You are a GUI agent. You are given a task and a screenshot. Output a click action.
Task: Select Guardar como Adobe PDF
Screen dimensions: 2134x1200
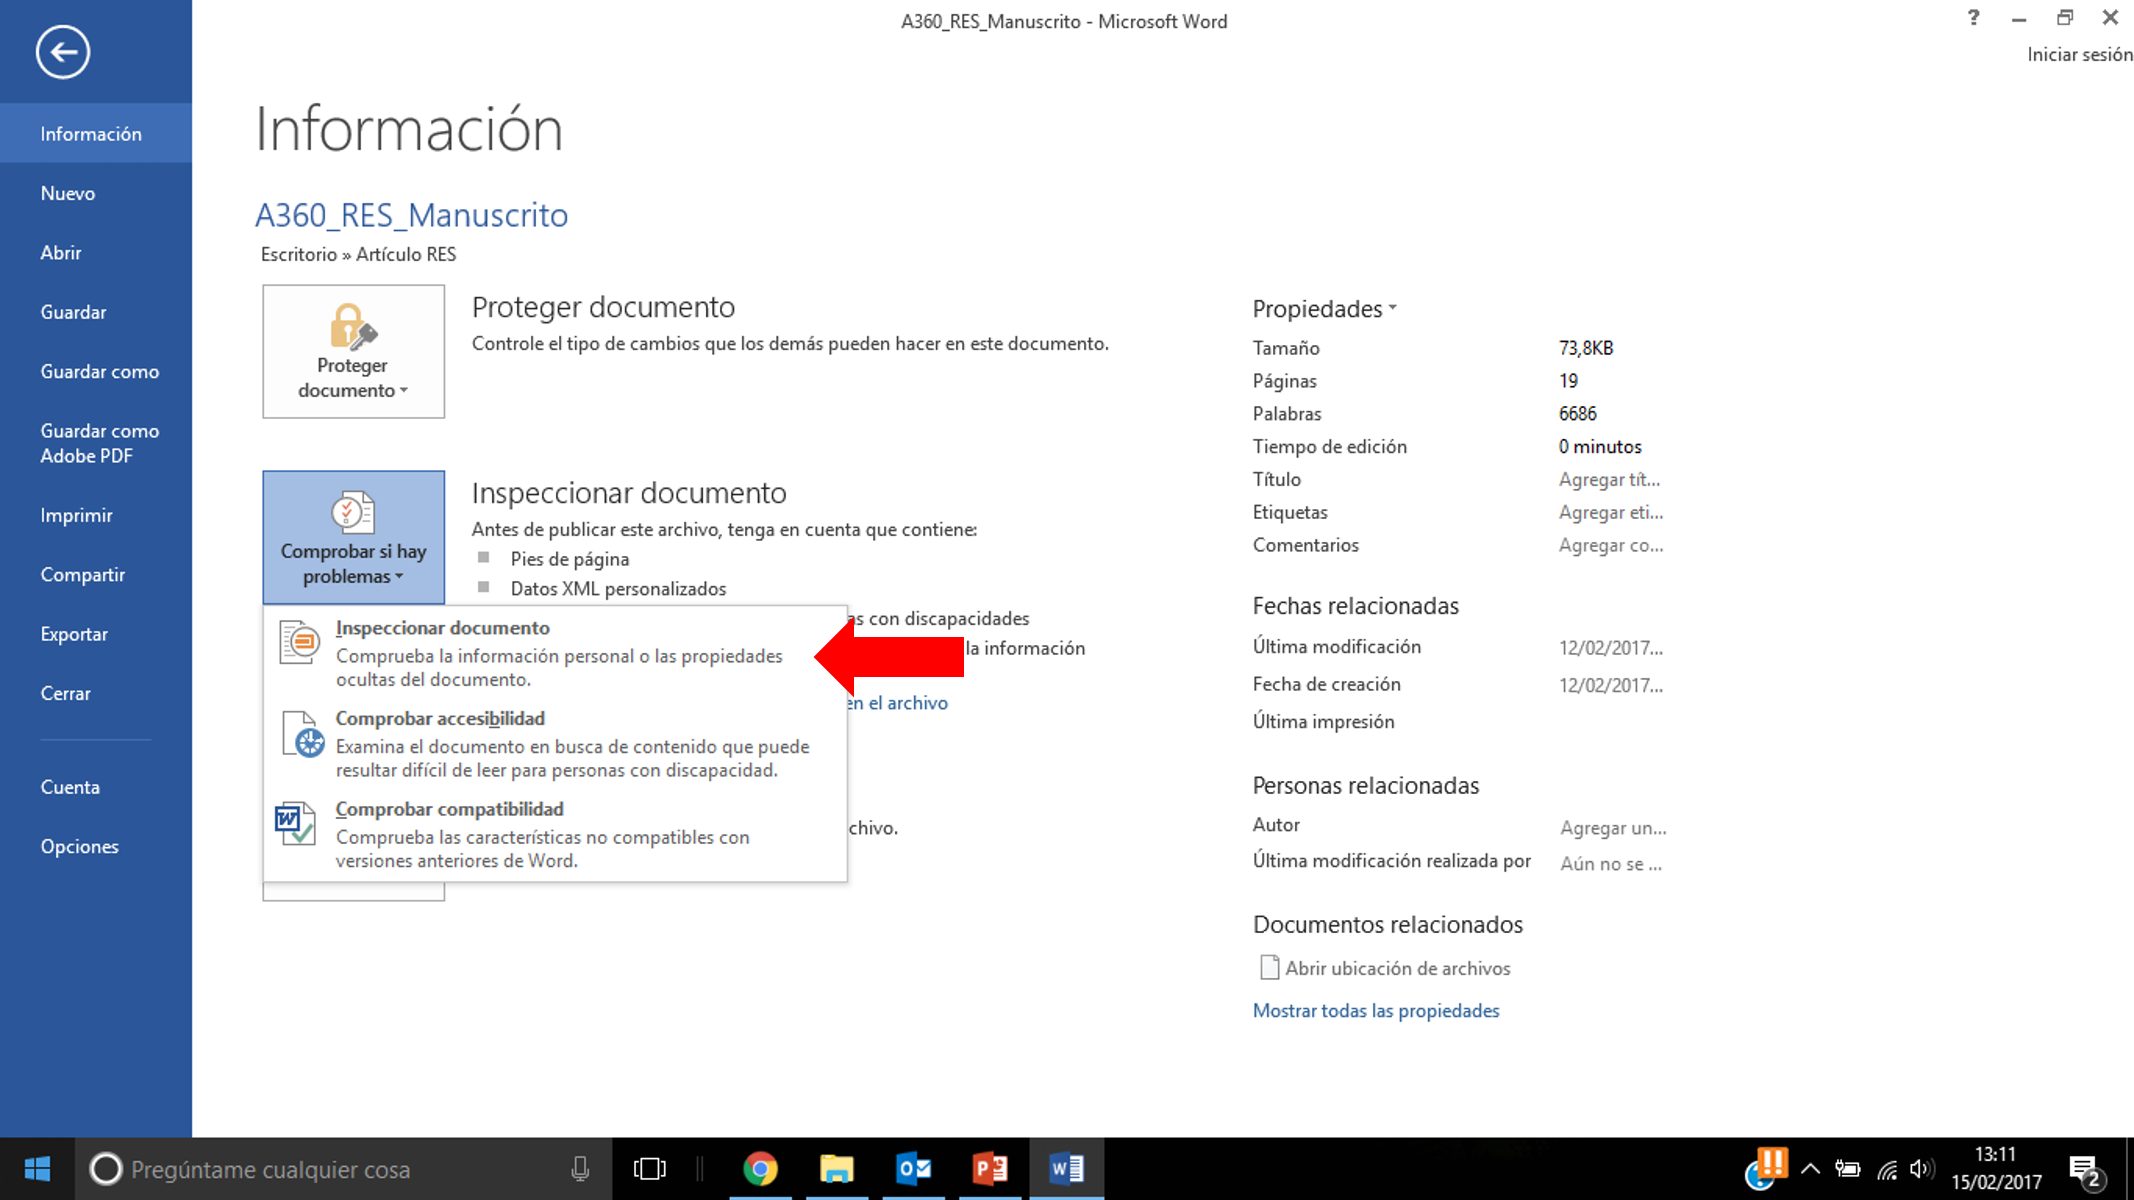pyautogui.click(x=96, y=443)
